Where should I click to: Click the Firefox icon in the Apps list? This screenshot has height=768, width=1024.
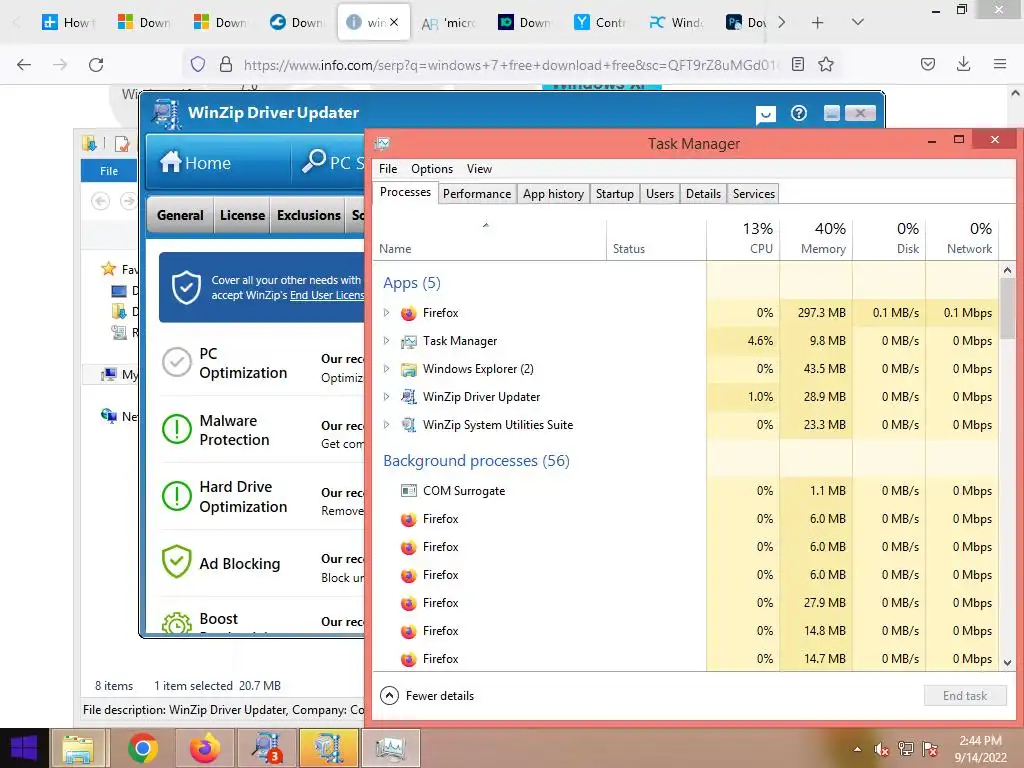click(x=409, y=313)
